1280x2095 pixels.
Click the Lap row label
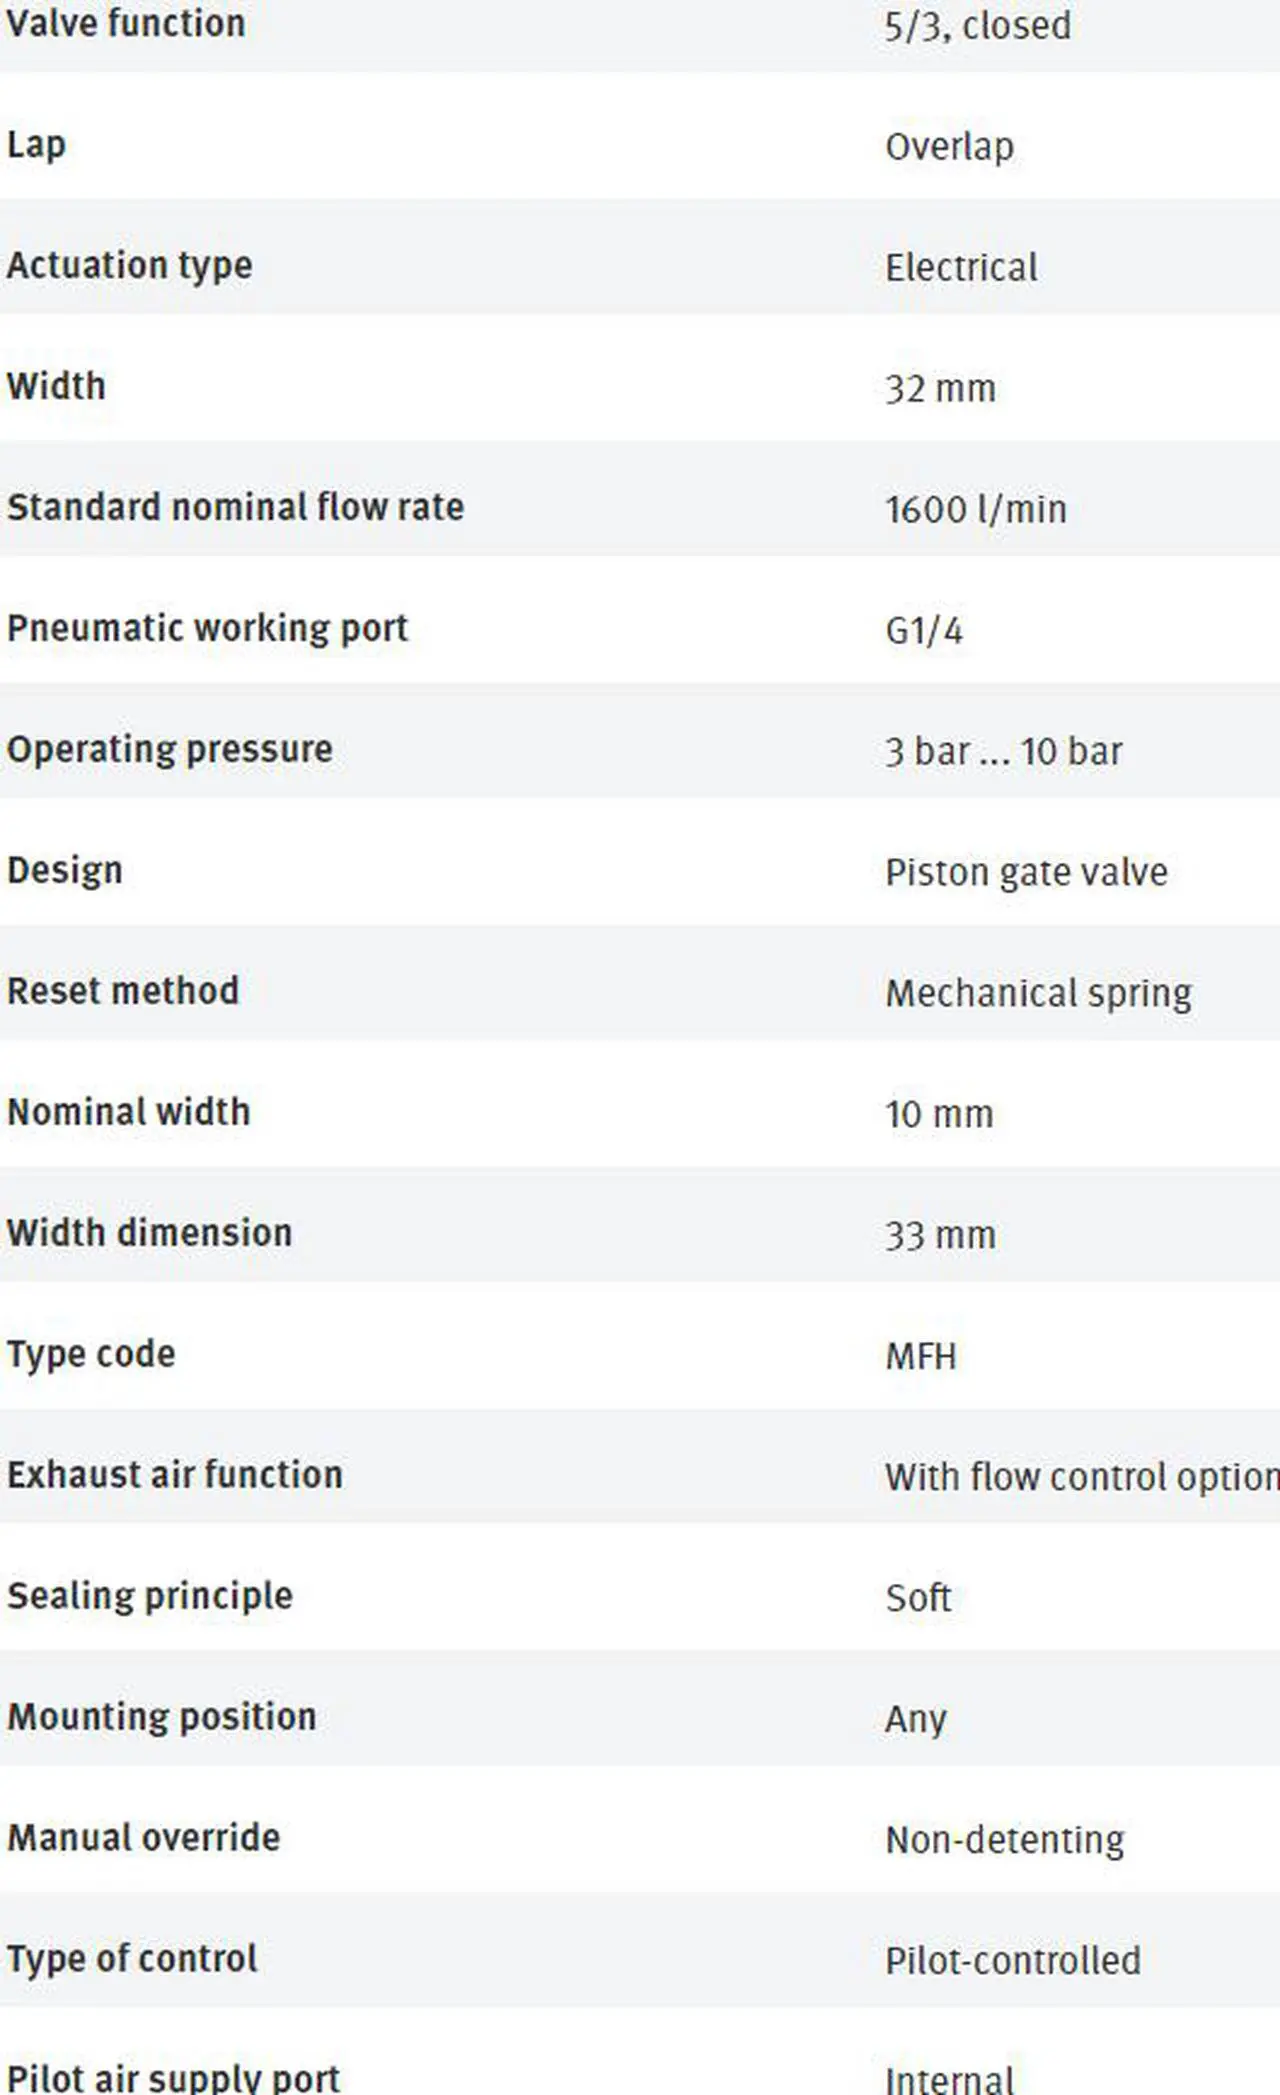click(x=36, y=145)
